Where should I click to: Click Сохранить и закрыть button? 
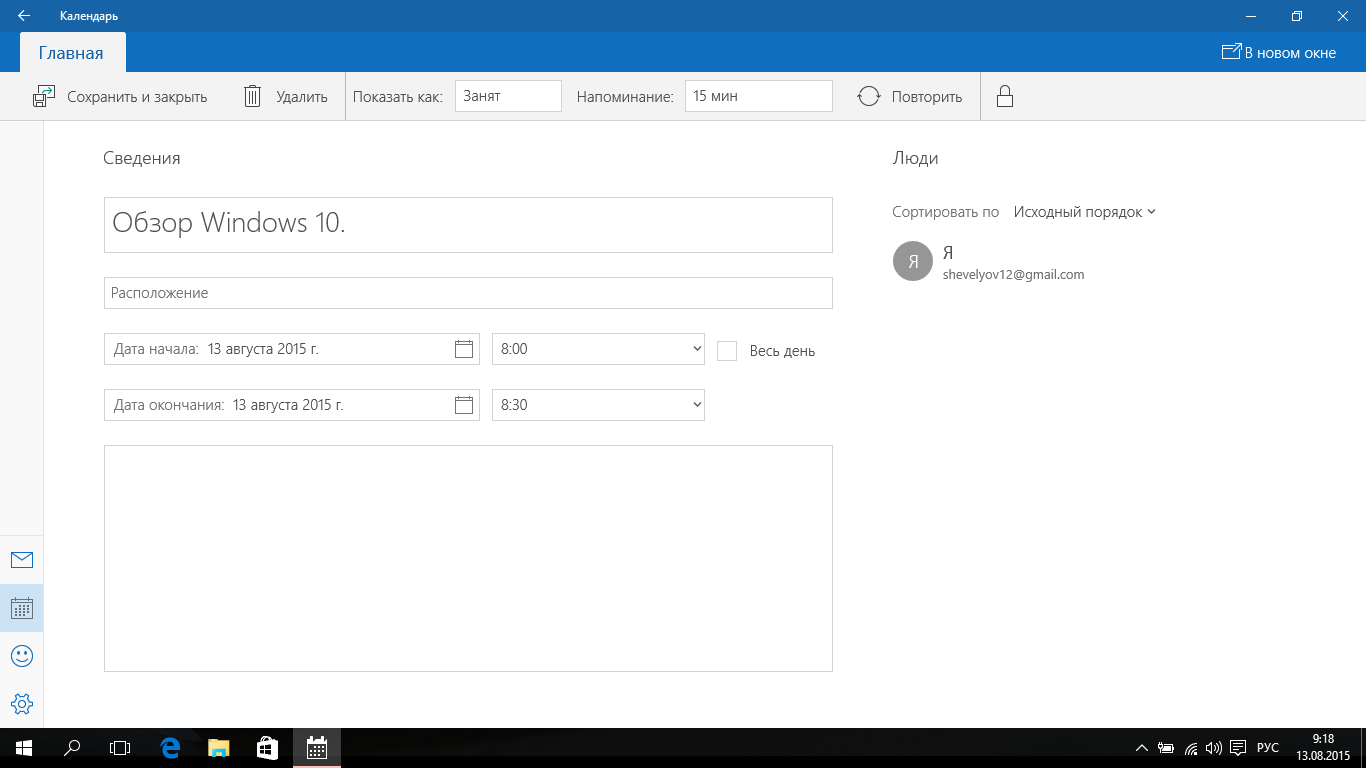coord(120,97)
